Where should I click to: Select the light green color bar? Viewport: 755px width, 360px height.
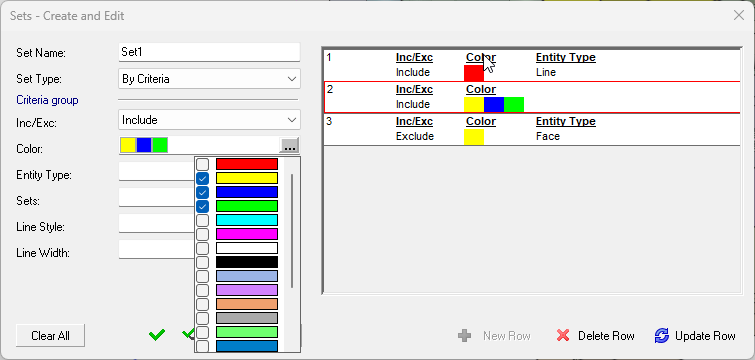click(247, 332)
